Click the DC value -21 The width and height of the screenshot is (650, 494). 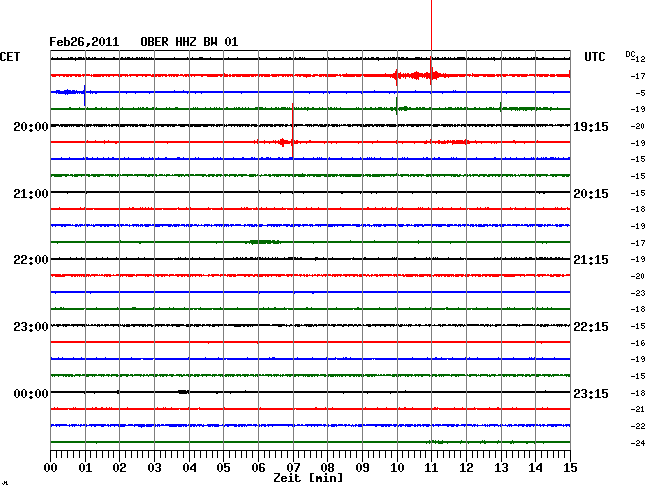pos(638,409)
